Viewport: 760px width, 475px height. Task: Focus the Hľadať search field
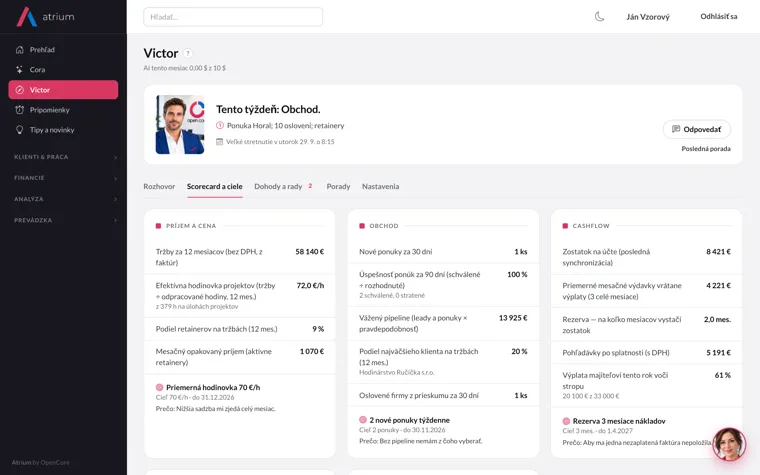233,17
